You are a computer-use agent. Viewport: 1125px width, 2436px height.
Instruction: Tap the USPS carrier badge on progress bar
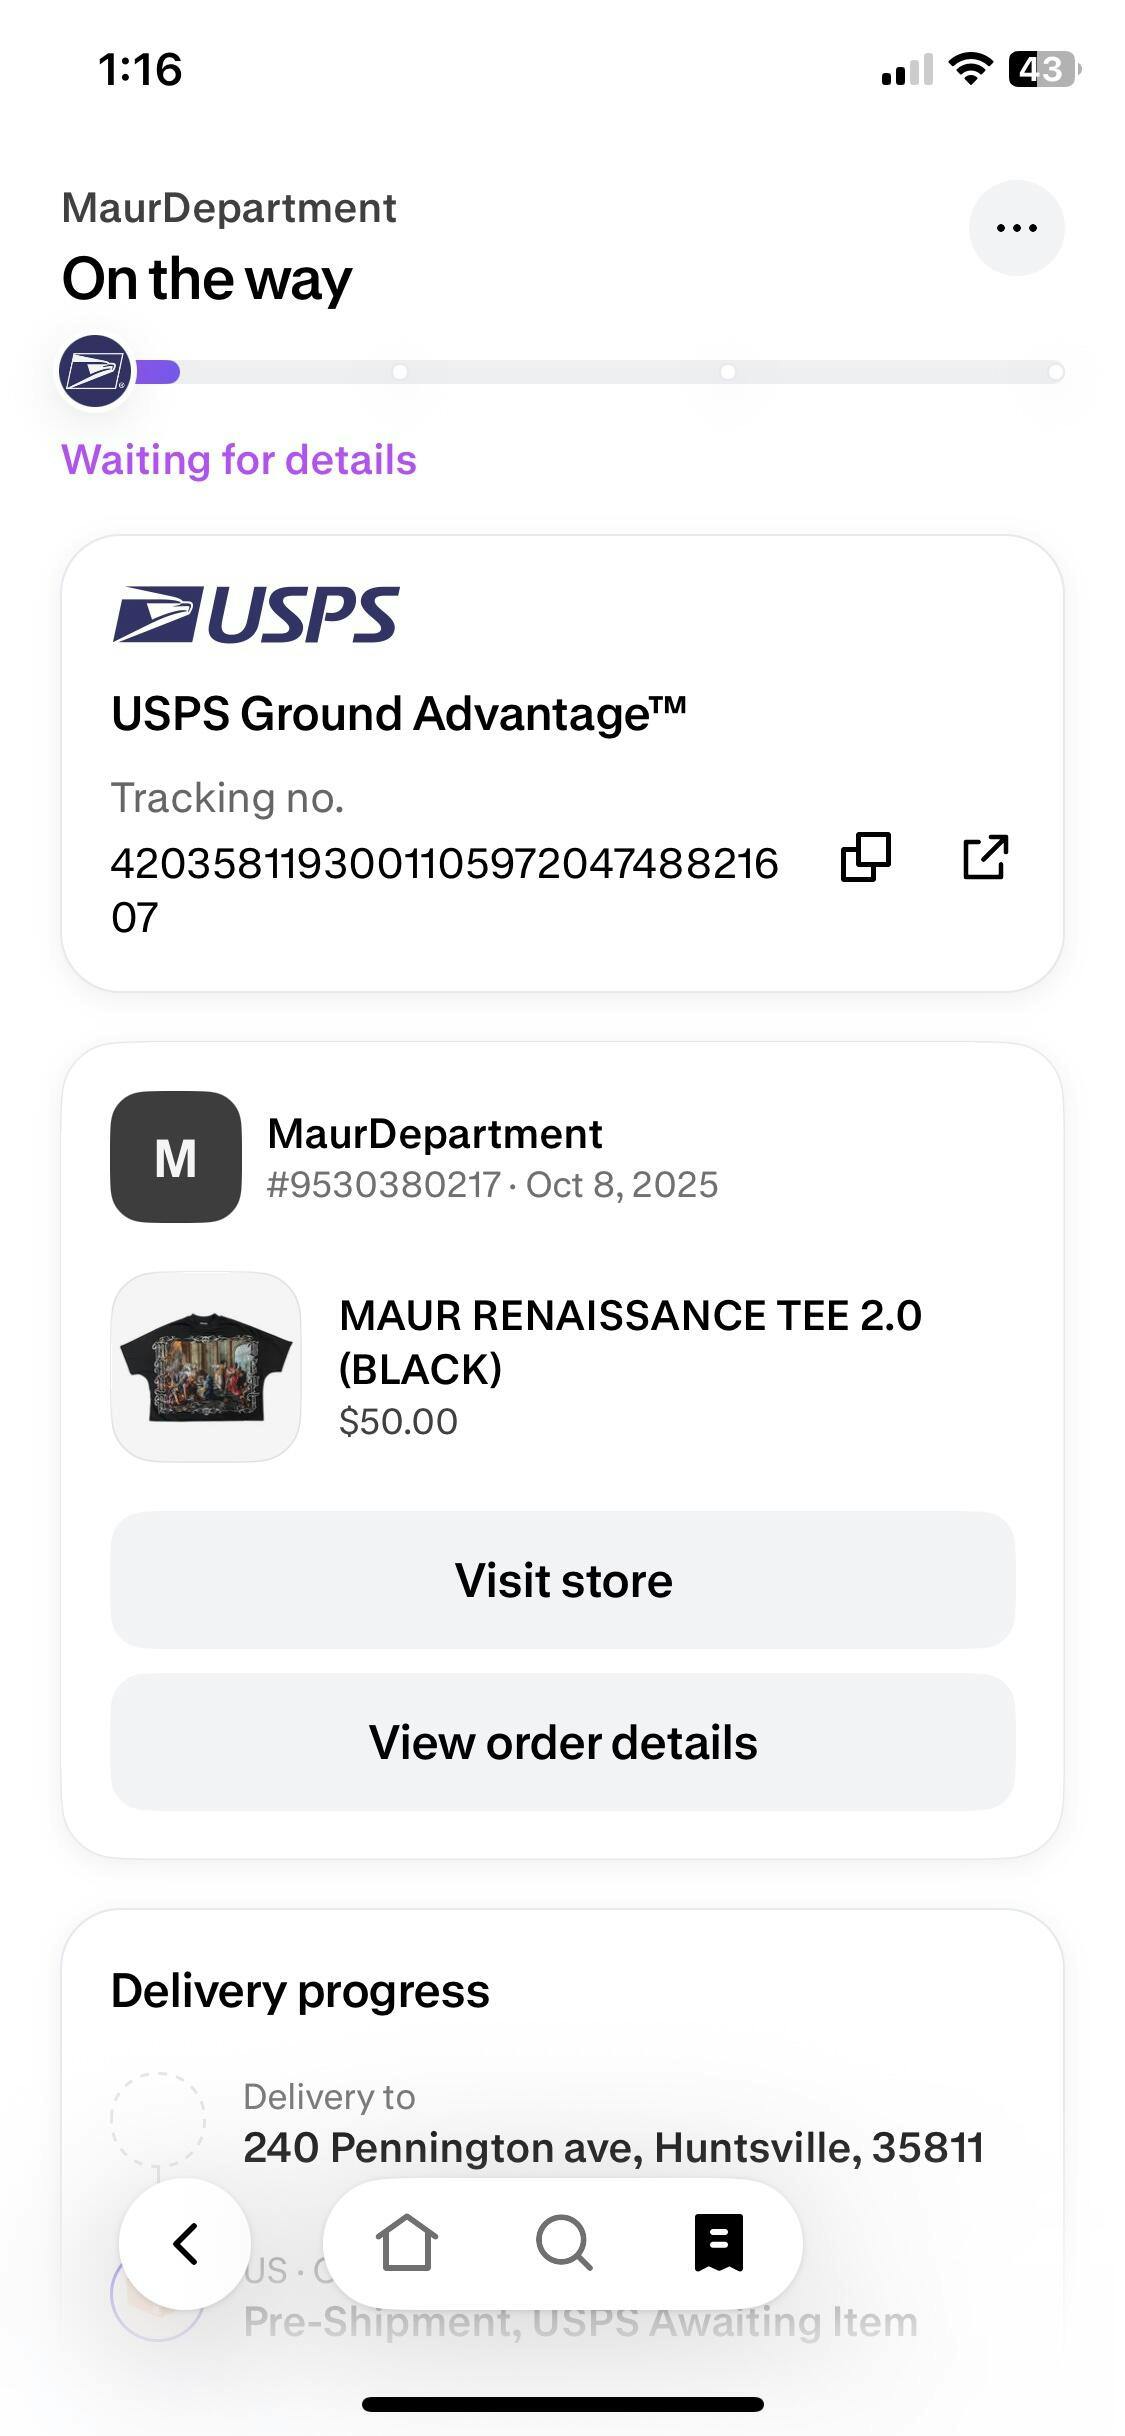pos(95,371)
